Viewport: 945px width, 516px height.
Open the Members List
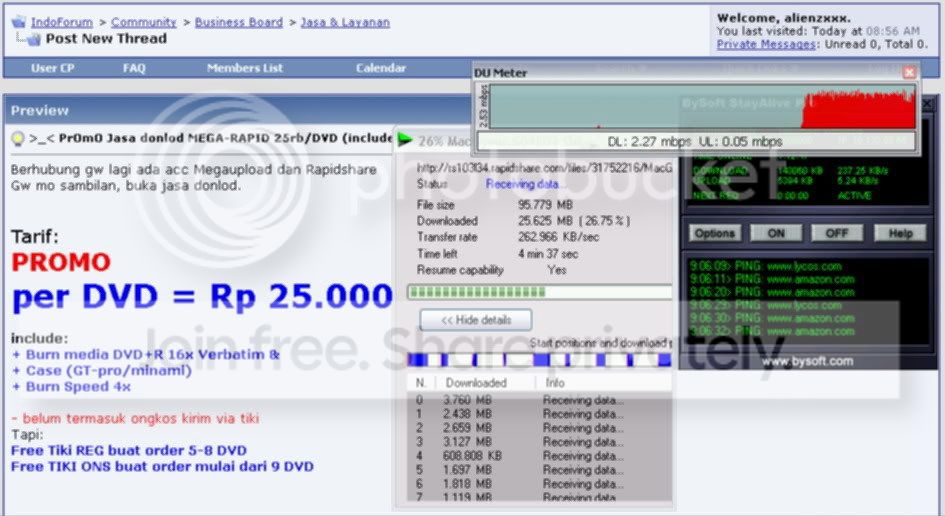tap(245, 68)
